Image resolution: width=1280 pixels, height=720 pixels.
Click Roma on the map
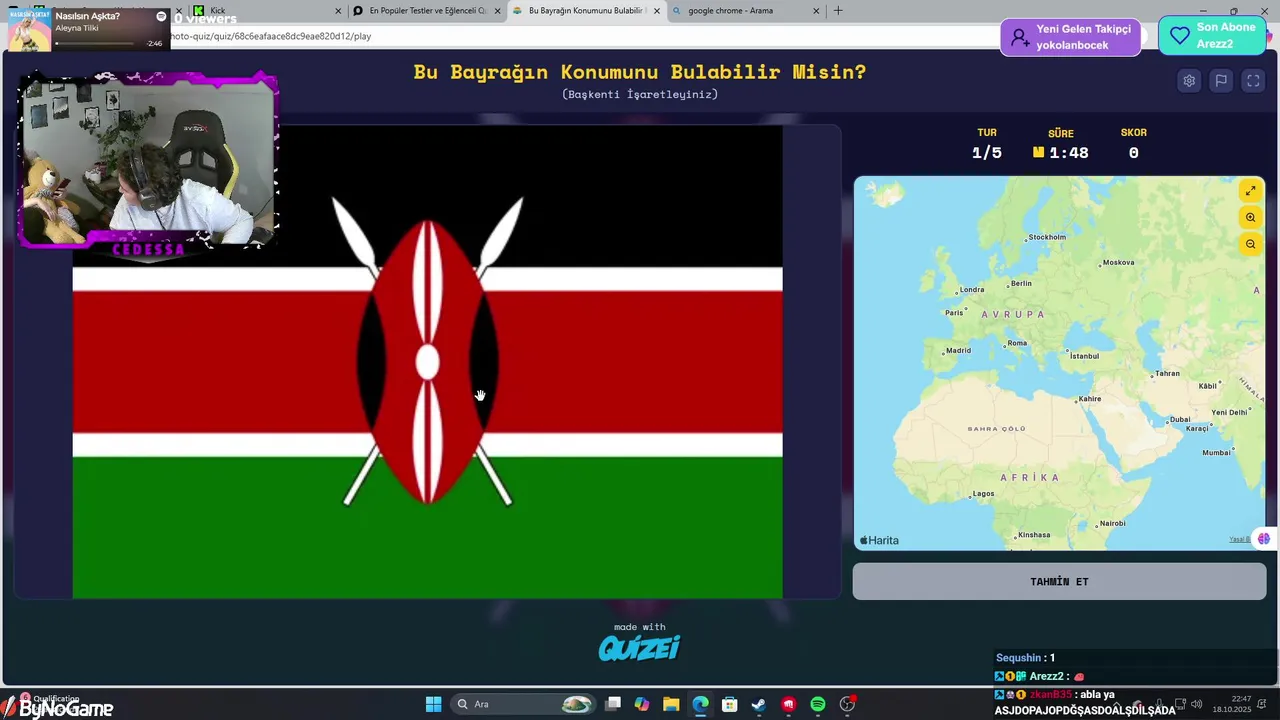pyautogui.click(x=1014, y=343)
